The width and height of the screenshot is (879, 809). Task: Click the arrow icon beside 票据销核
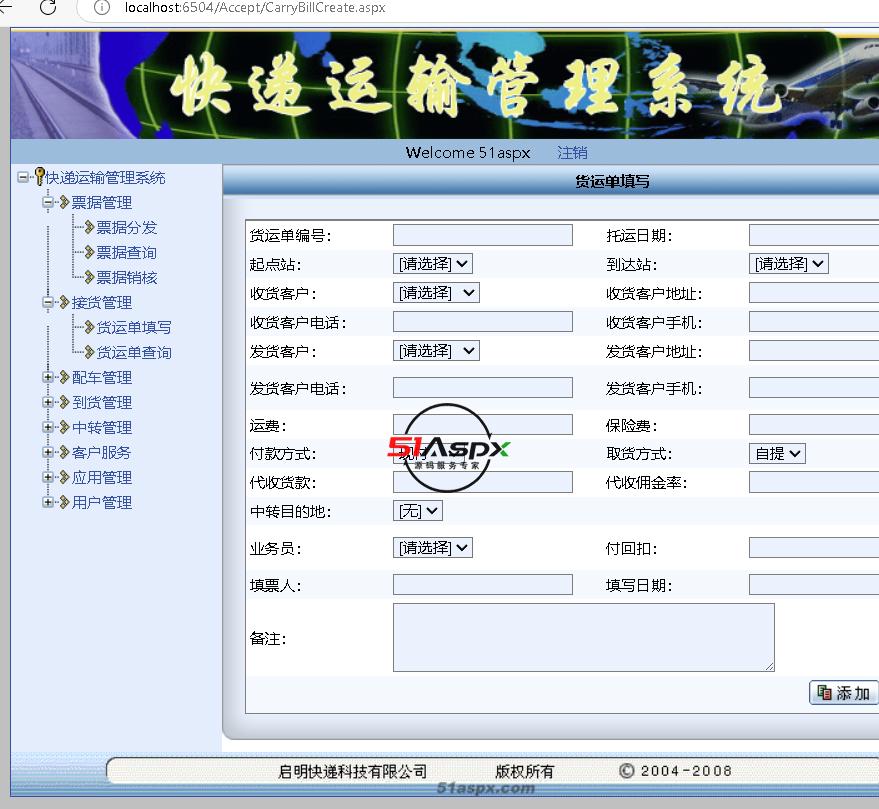tap(89, 277)
